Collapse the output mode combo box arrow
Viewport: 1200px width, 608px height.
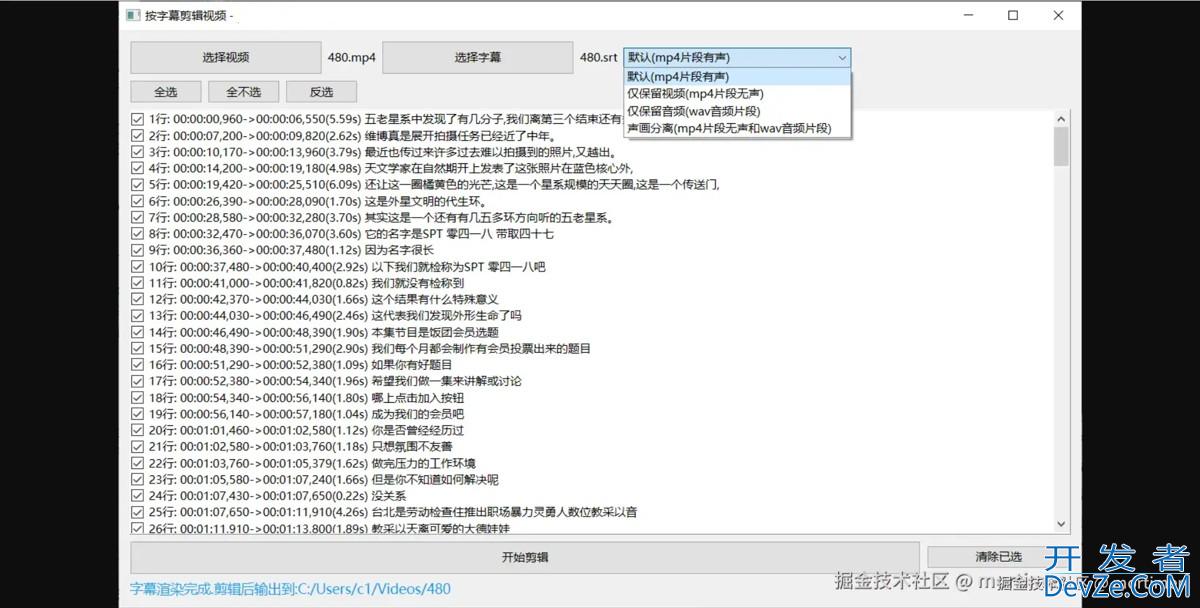pyautogui.click(x=842, y=58)
